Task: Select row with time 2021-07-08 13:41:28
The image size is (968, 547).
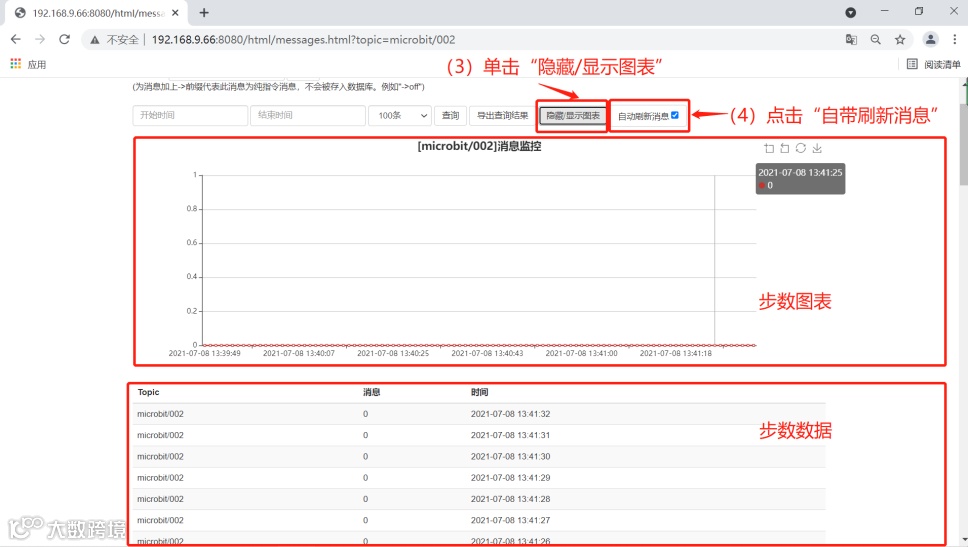Action: (479, 499)
